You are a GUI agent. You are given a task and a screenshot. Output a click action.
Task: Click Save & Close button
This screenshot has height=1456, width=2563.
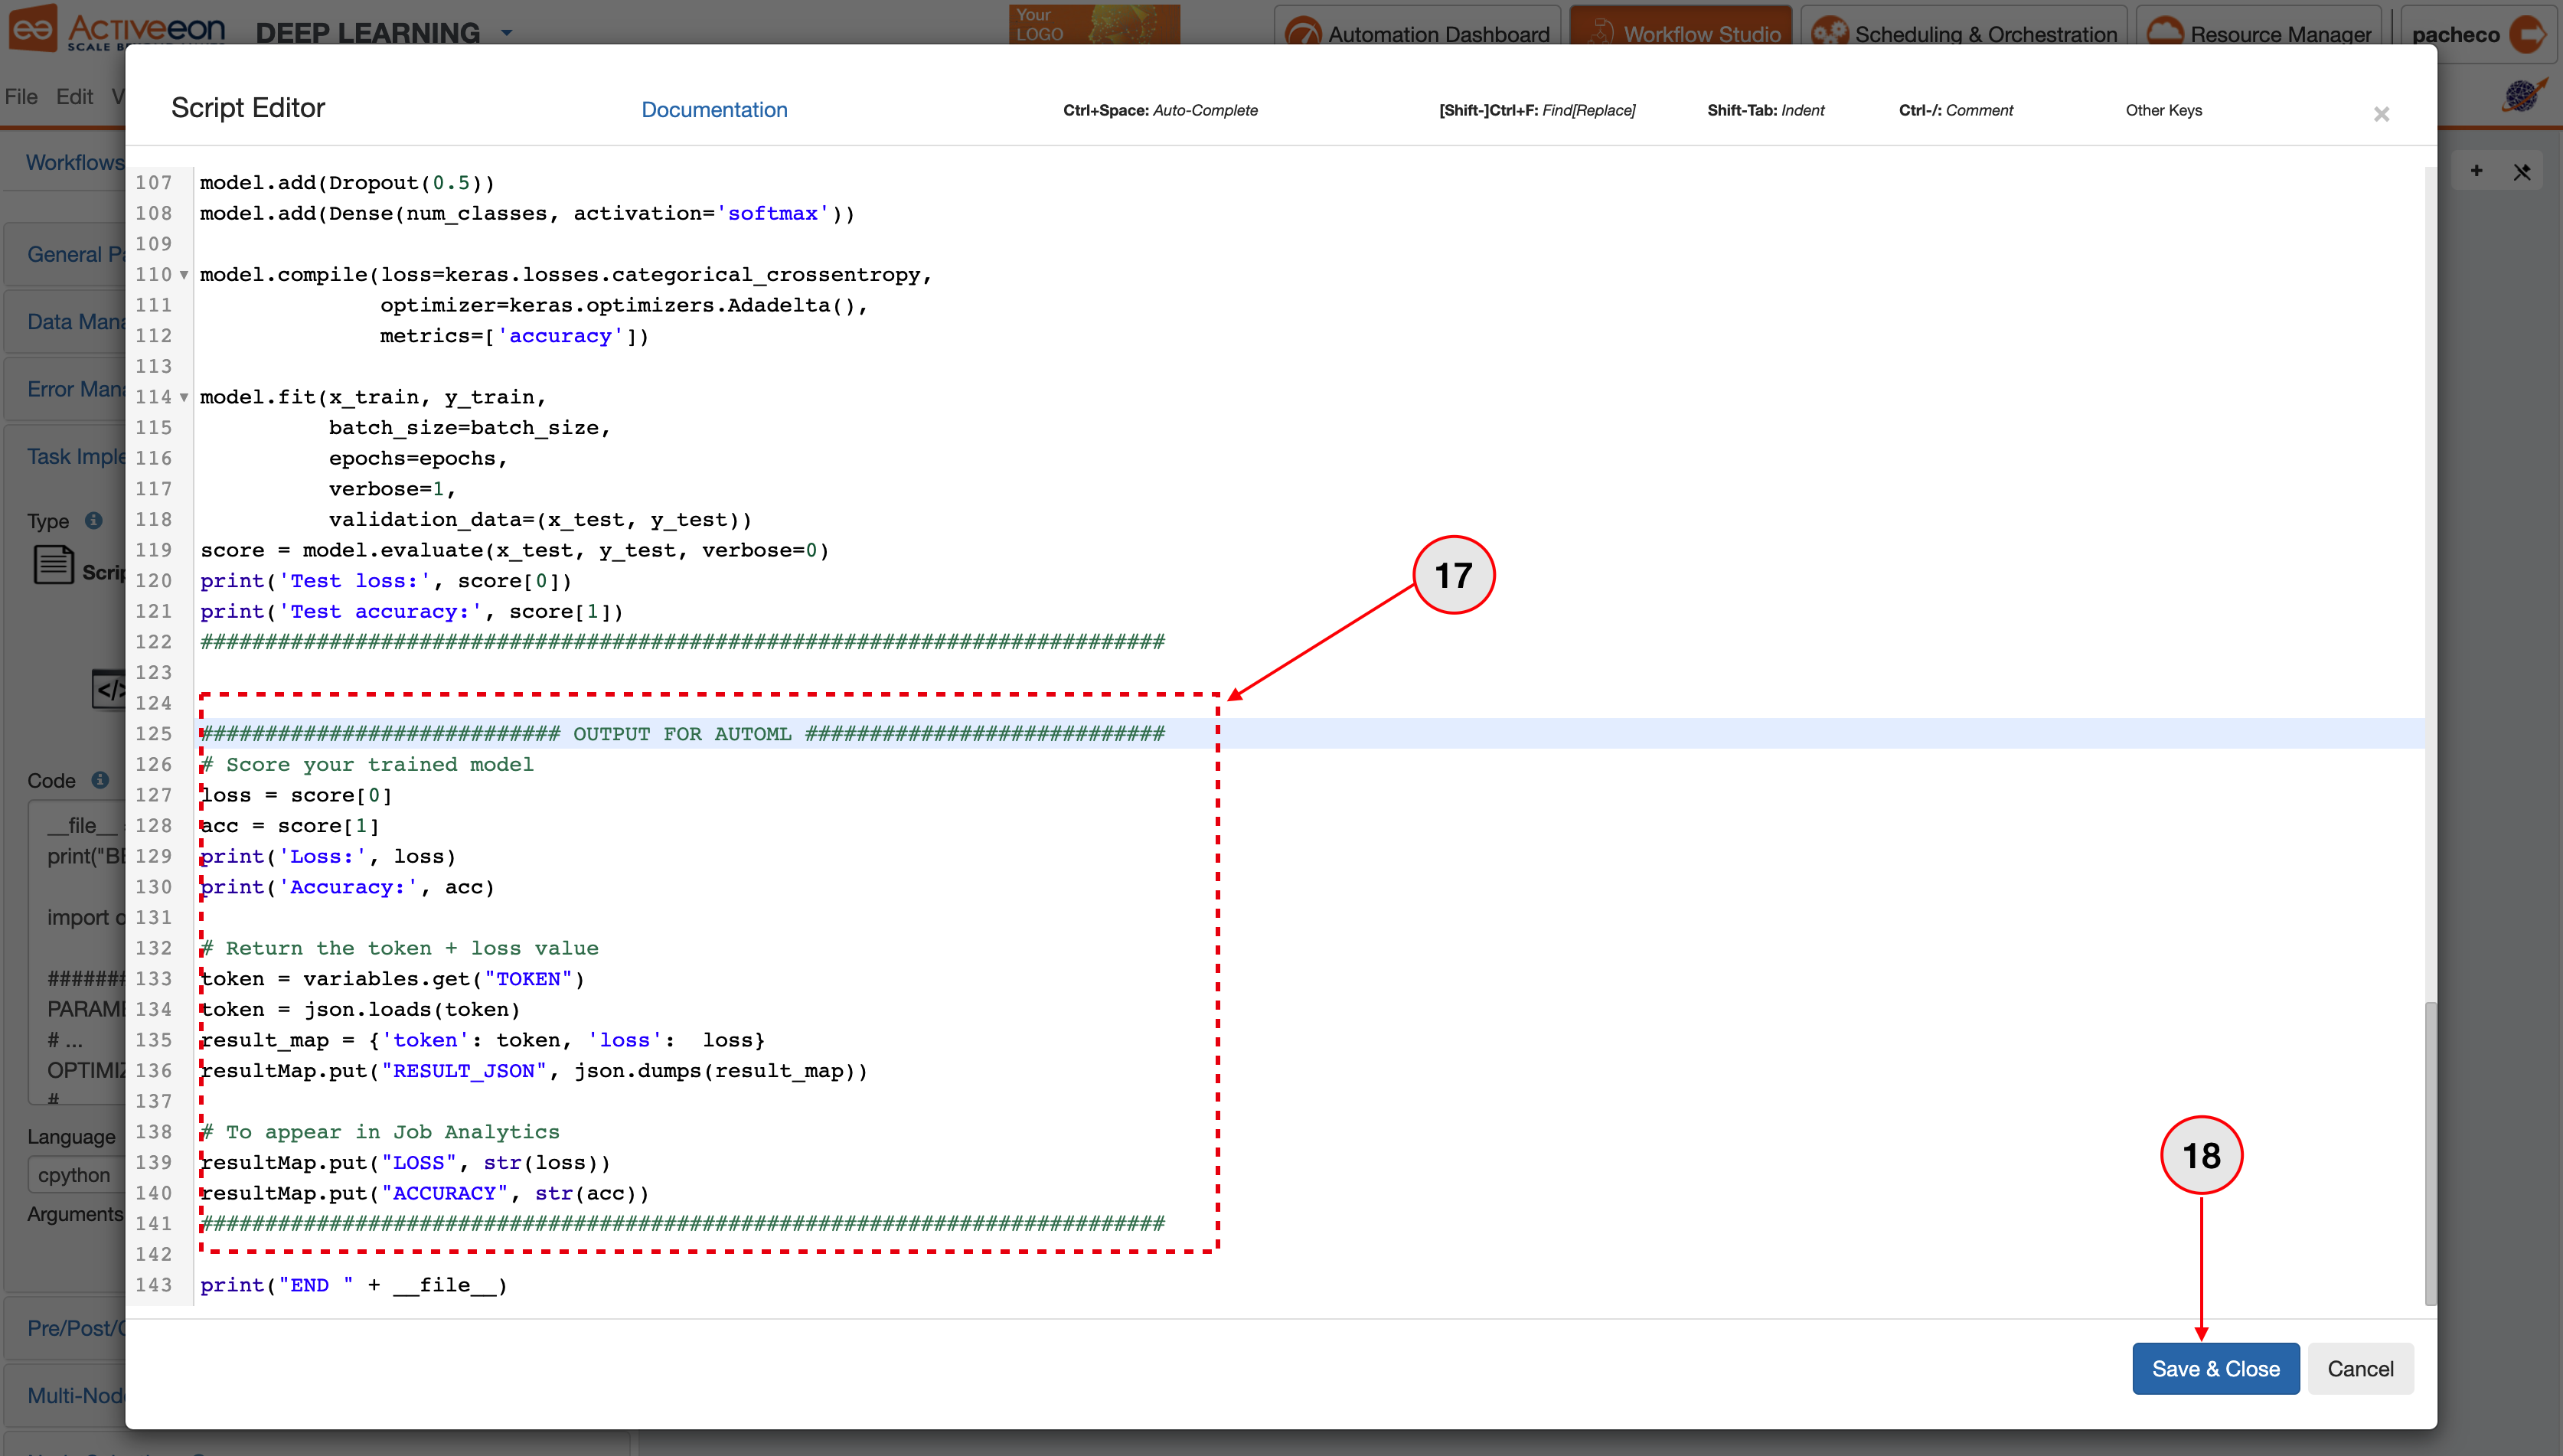[x=2216, y=1368]
